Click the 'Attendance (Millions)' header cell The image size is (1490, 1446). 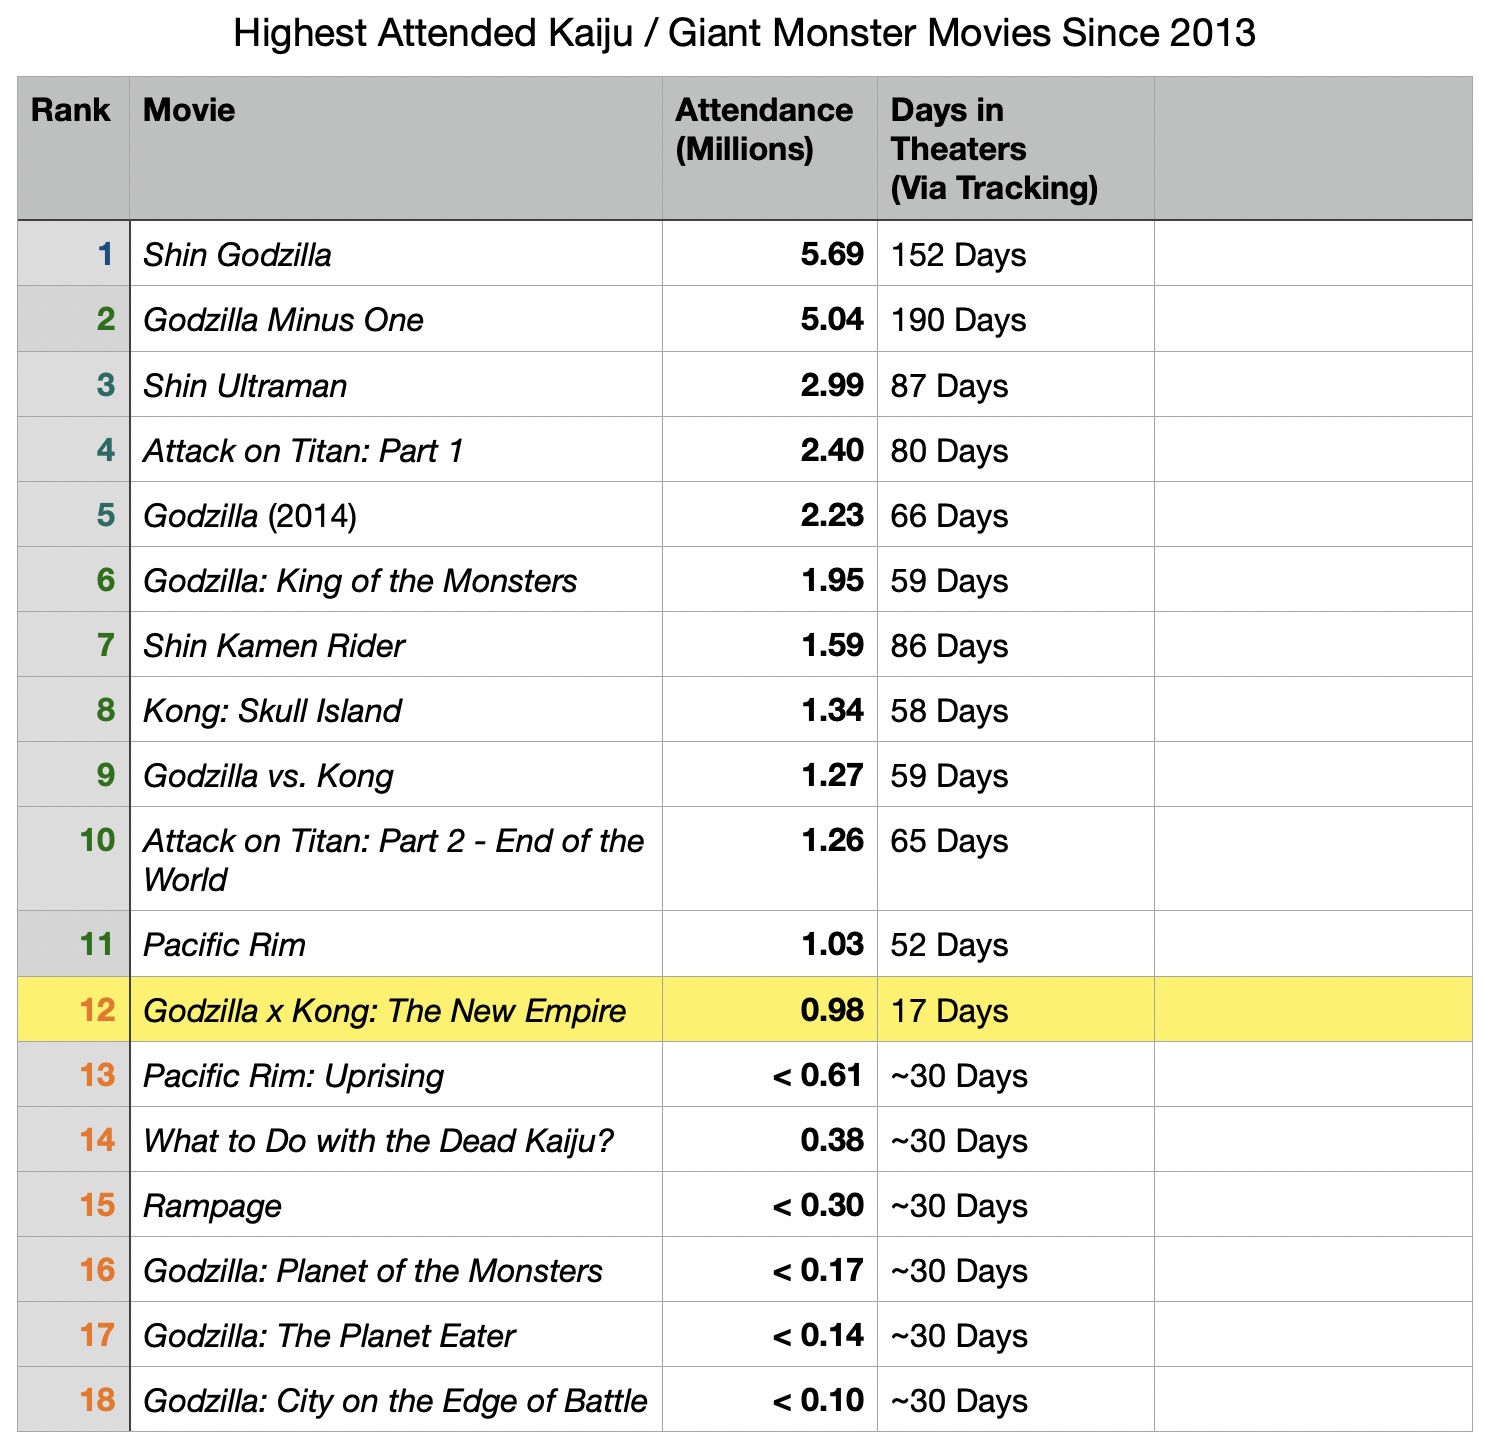point(770,148)
